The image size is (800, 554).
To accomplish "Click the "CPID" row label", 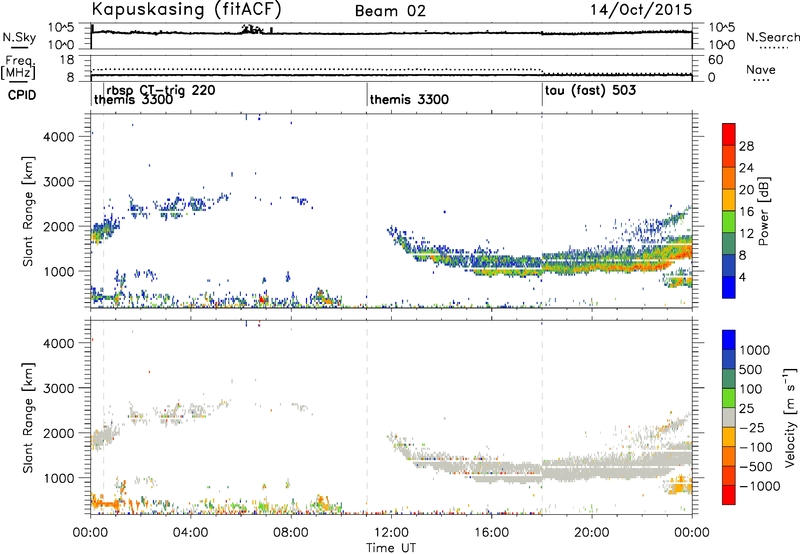I will click(x=22, y=95).
